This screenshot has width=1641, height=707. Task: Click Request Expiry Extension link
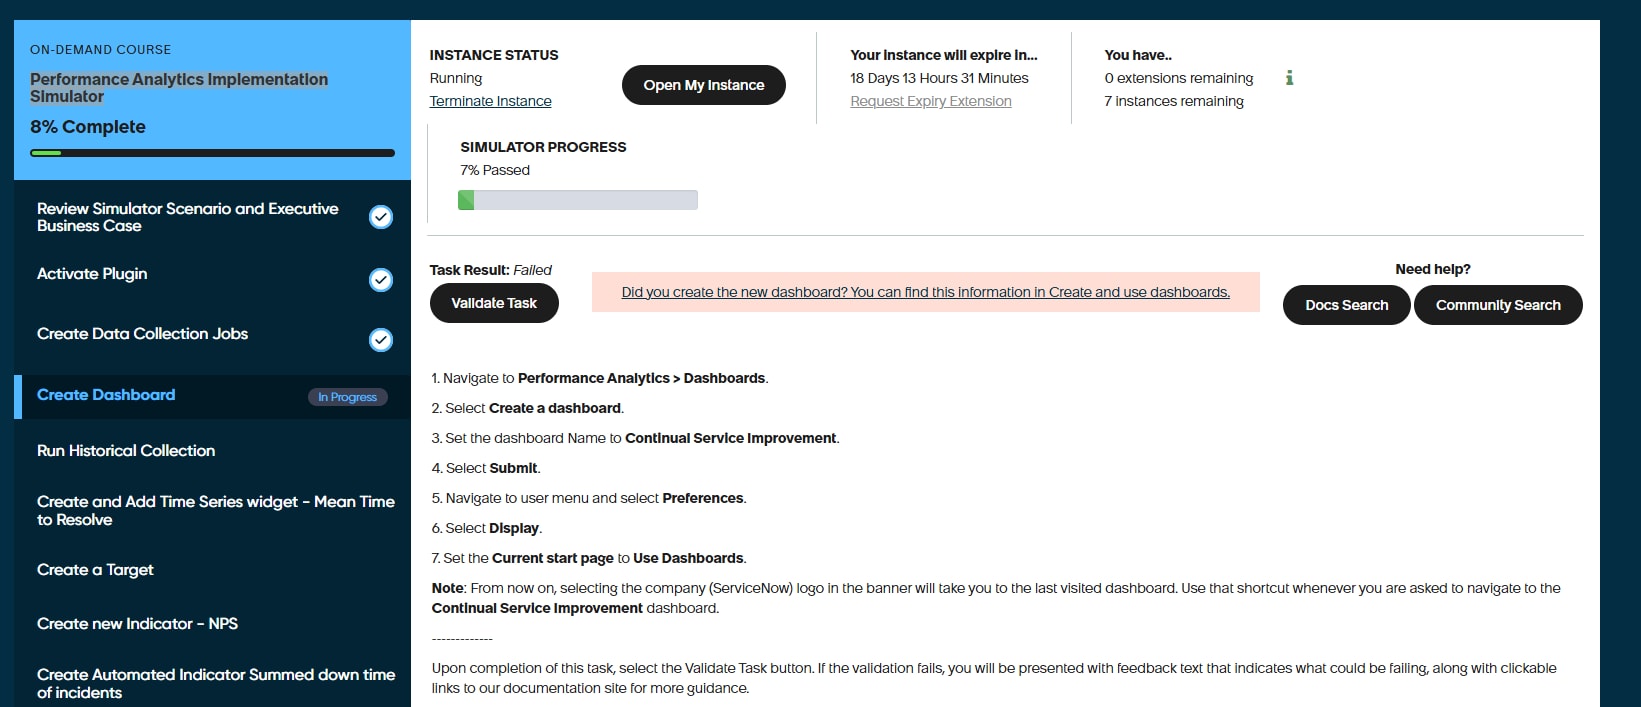[x=930, y=101]
